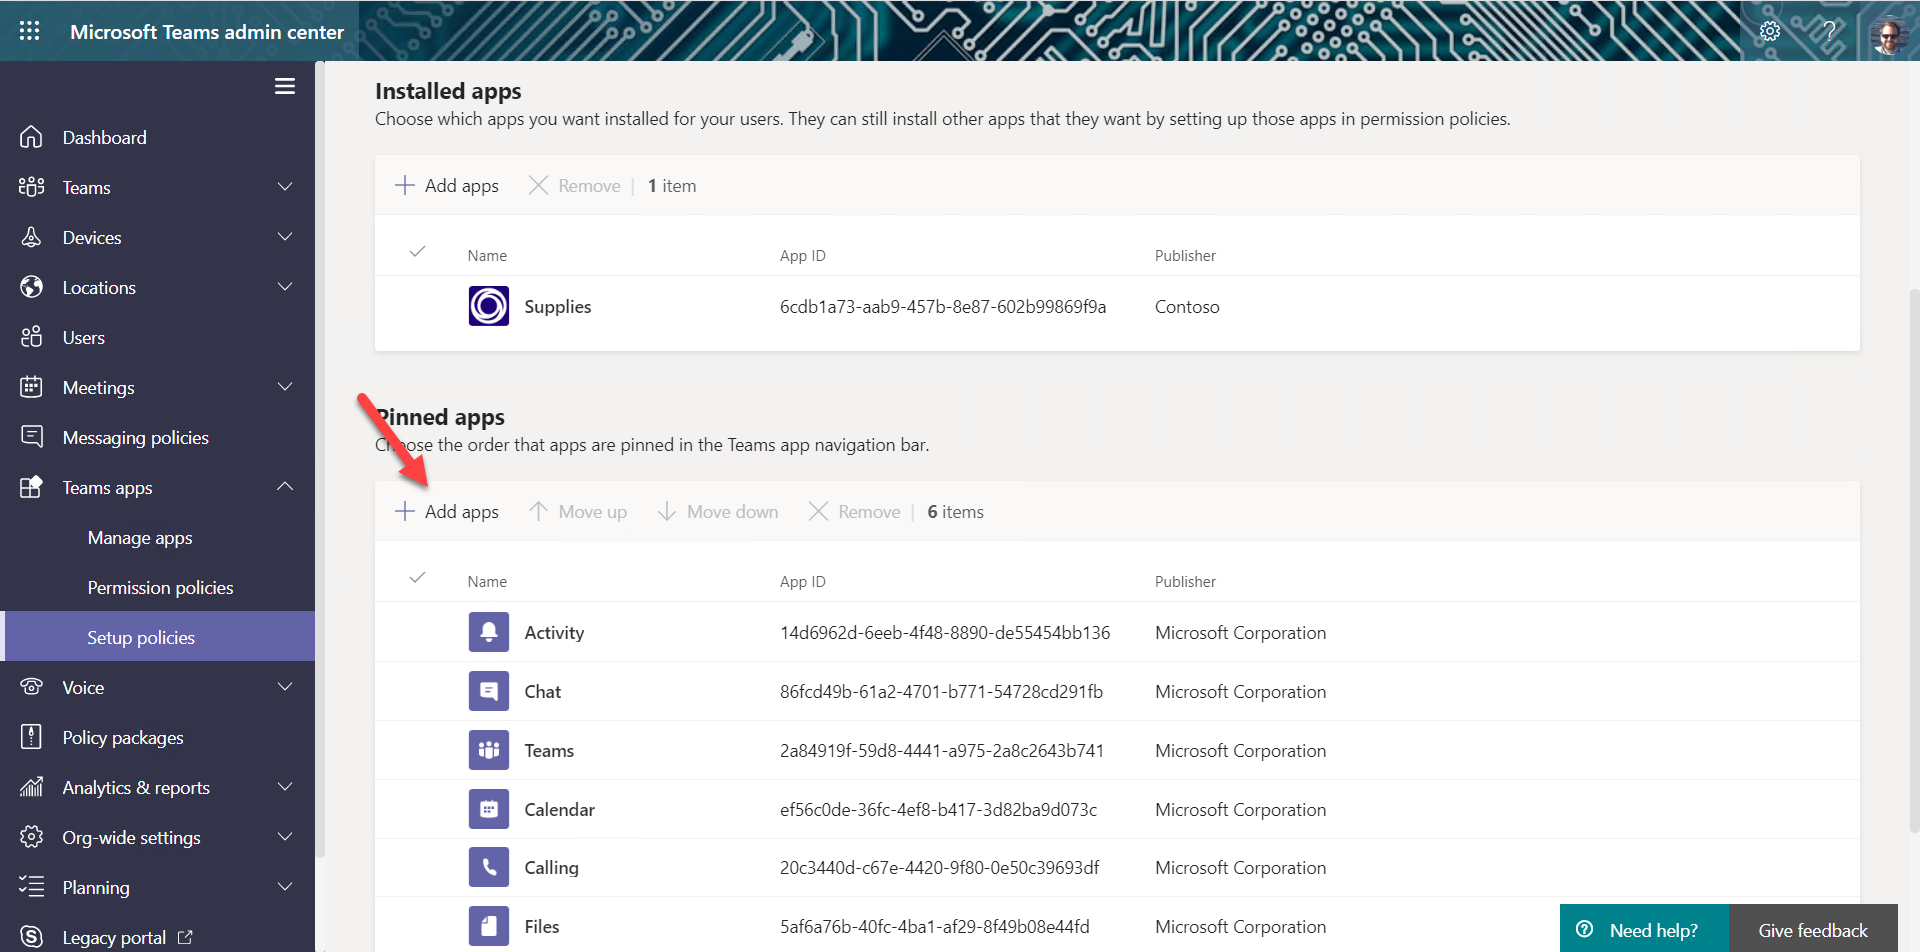This screenshot has width=1920, height=952.
Task: Toggle select-all check in Installed apps header
Action: [418, 251]
